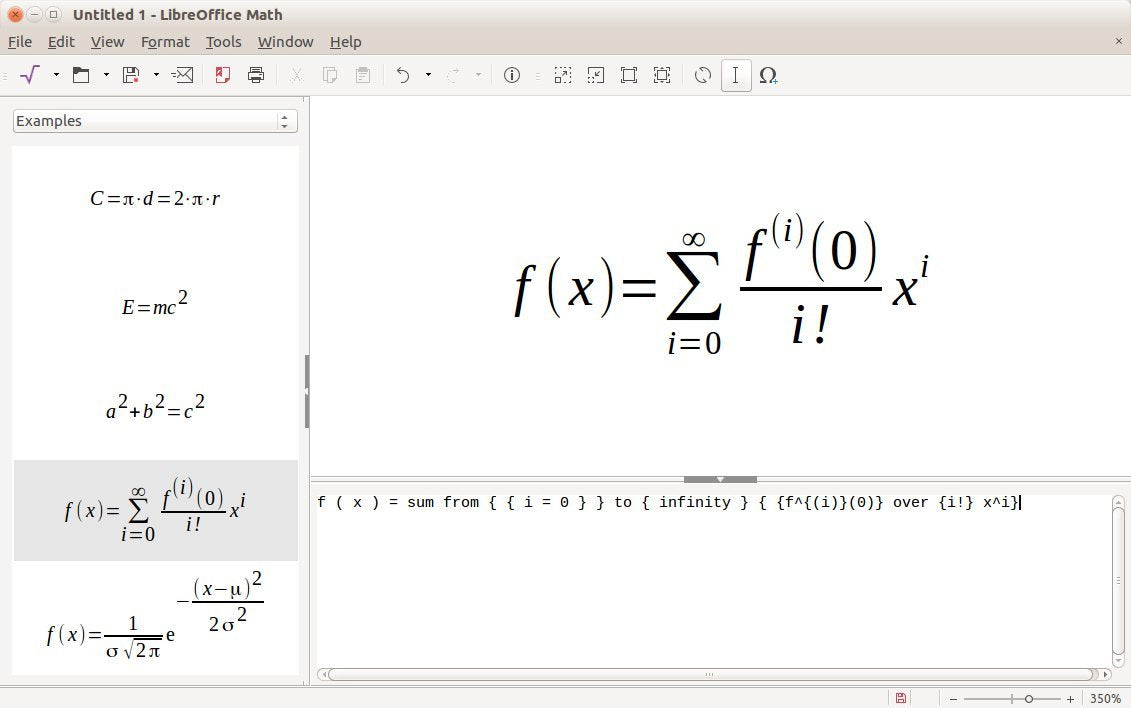Image resolution: width=1131 pixels, height=708 pixels.
Task: Collapse the Elements sidebar with its handle
Action: click(x=307, y=391)
